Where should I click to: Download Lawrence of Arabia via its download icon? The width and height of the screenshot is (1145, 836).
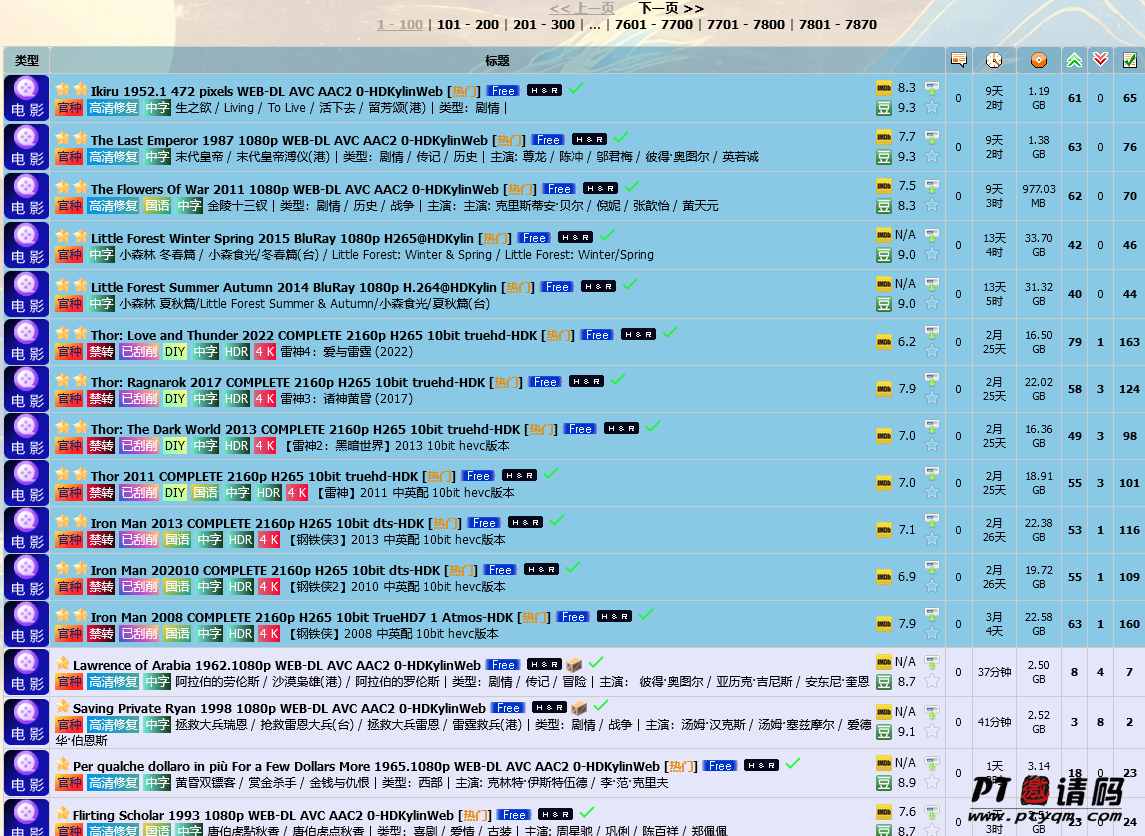(932, 663)
